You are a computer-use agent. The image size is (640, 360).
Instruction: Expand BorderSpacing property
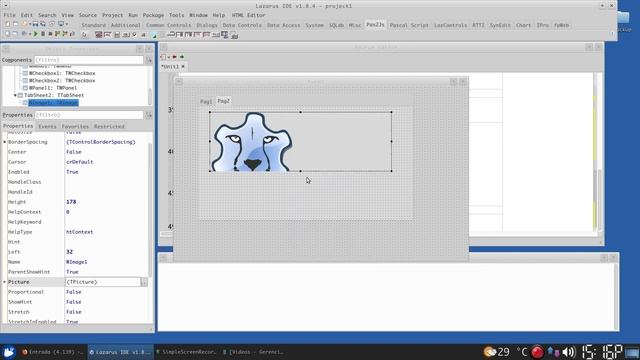click(x=4, y=142)
